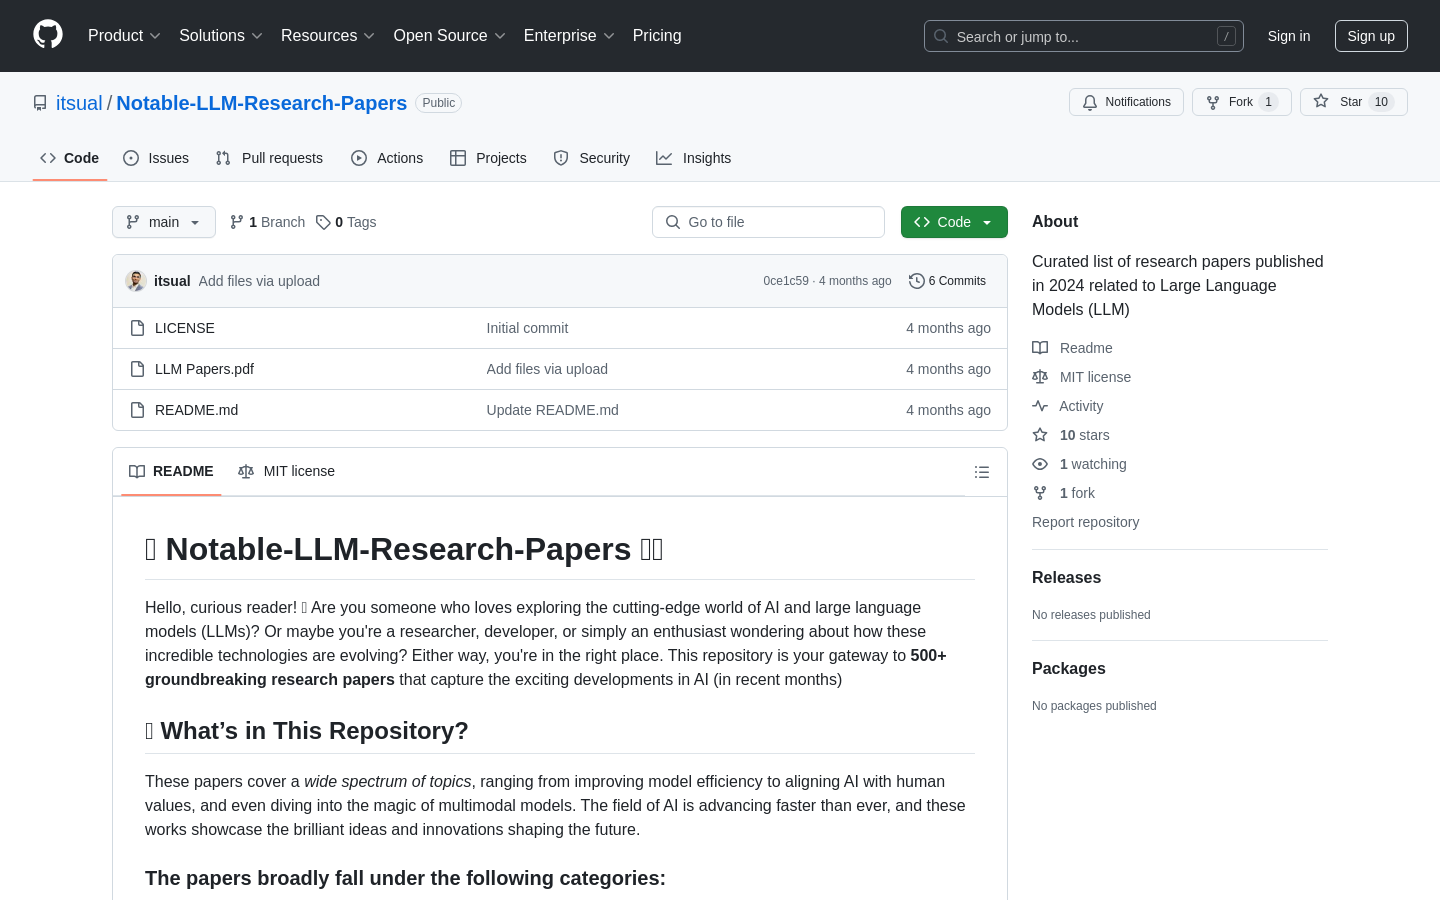The height and width of the screenshot is (900, 1440).
Task: Click the eye icon next to 1 watching
Action: (1040, 464)
